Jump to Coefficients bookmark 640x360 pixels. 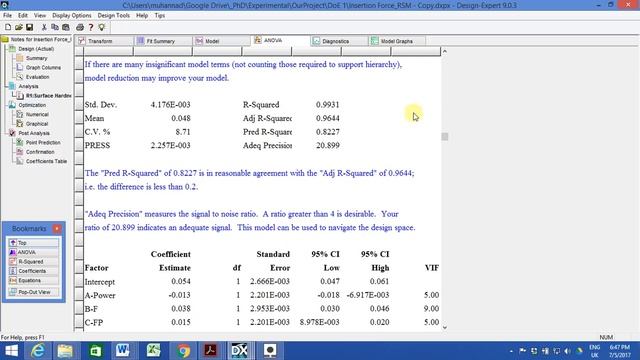(33, 271)
